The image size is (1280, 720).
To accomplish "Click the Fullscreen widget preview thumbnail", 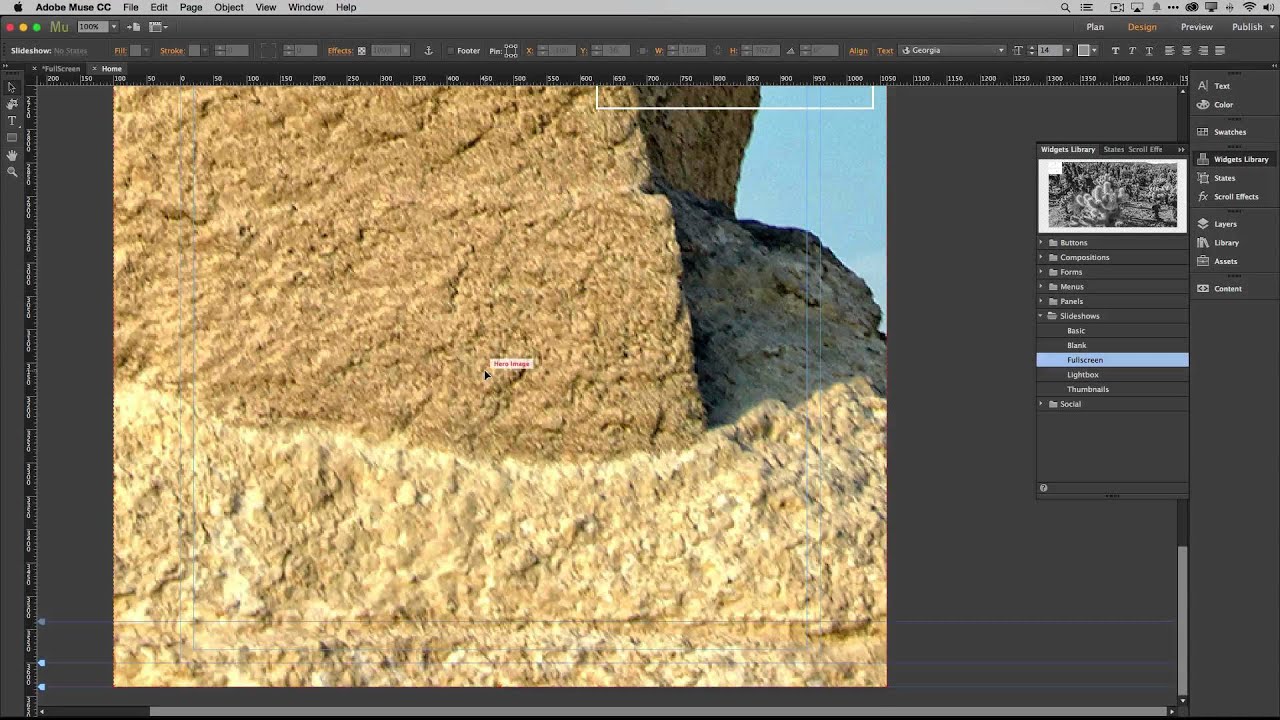I will tap(1112, 196).
